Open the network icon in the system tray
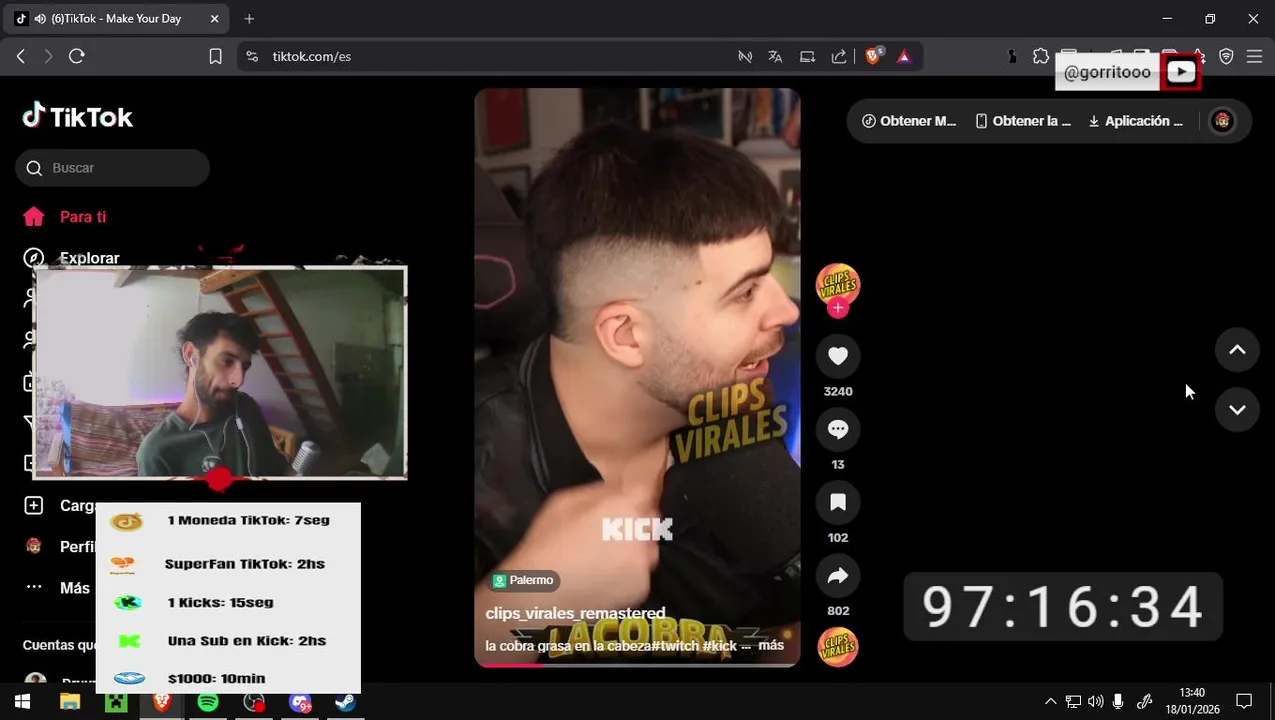 (1073, 702)
